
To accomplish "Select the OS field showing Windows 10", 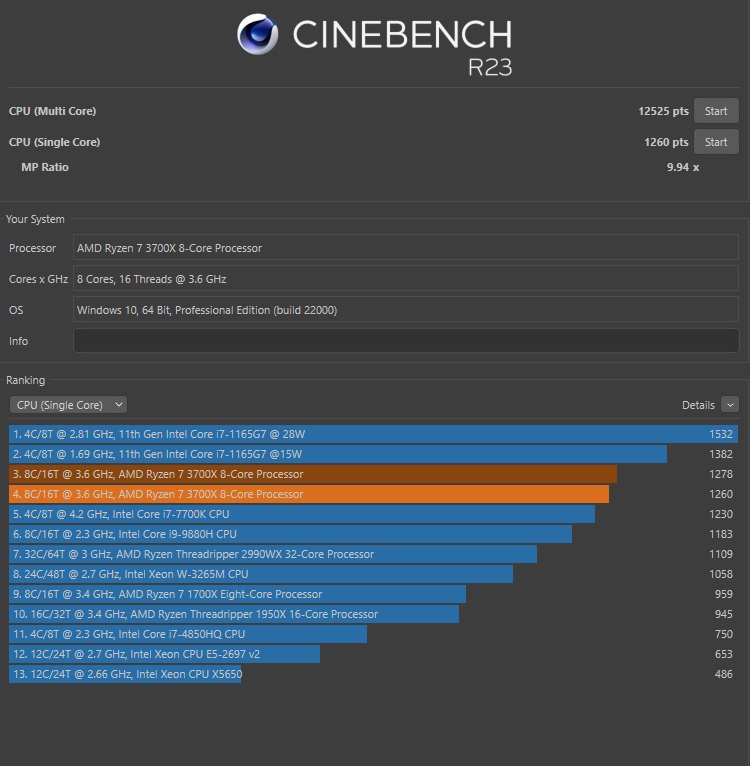I will (406, 309).
